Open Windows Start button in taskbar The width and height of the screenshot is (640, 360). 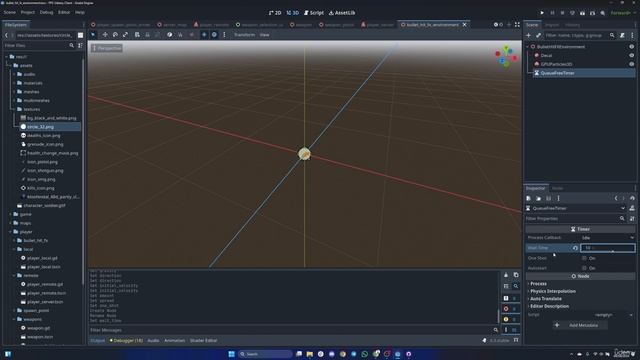point(231,354)
